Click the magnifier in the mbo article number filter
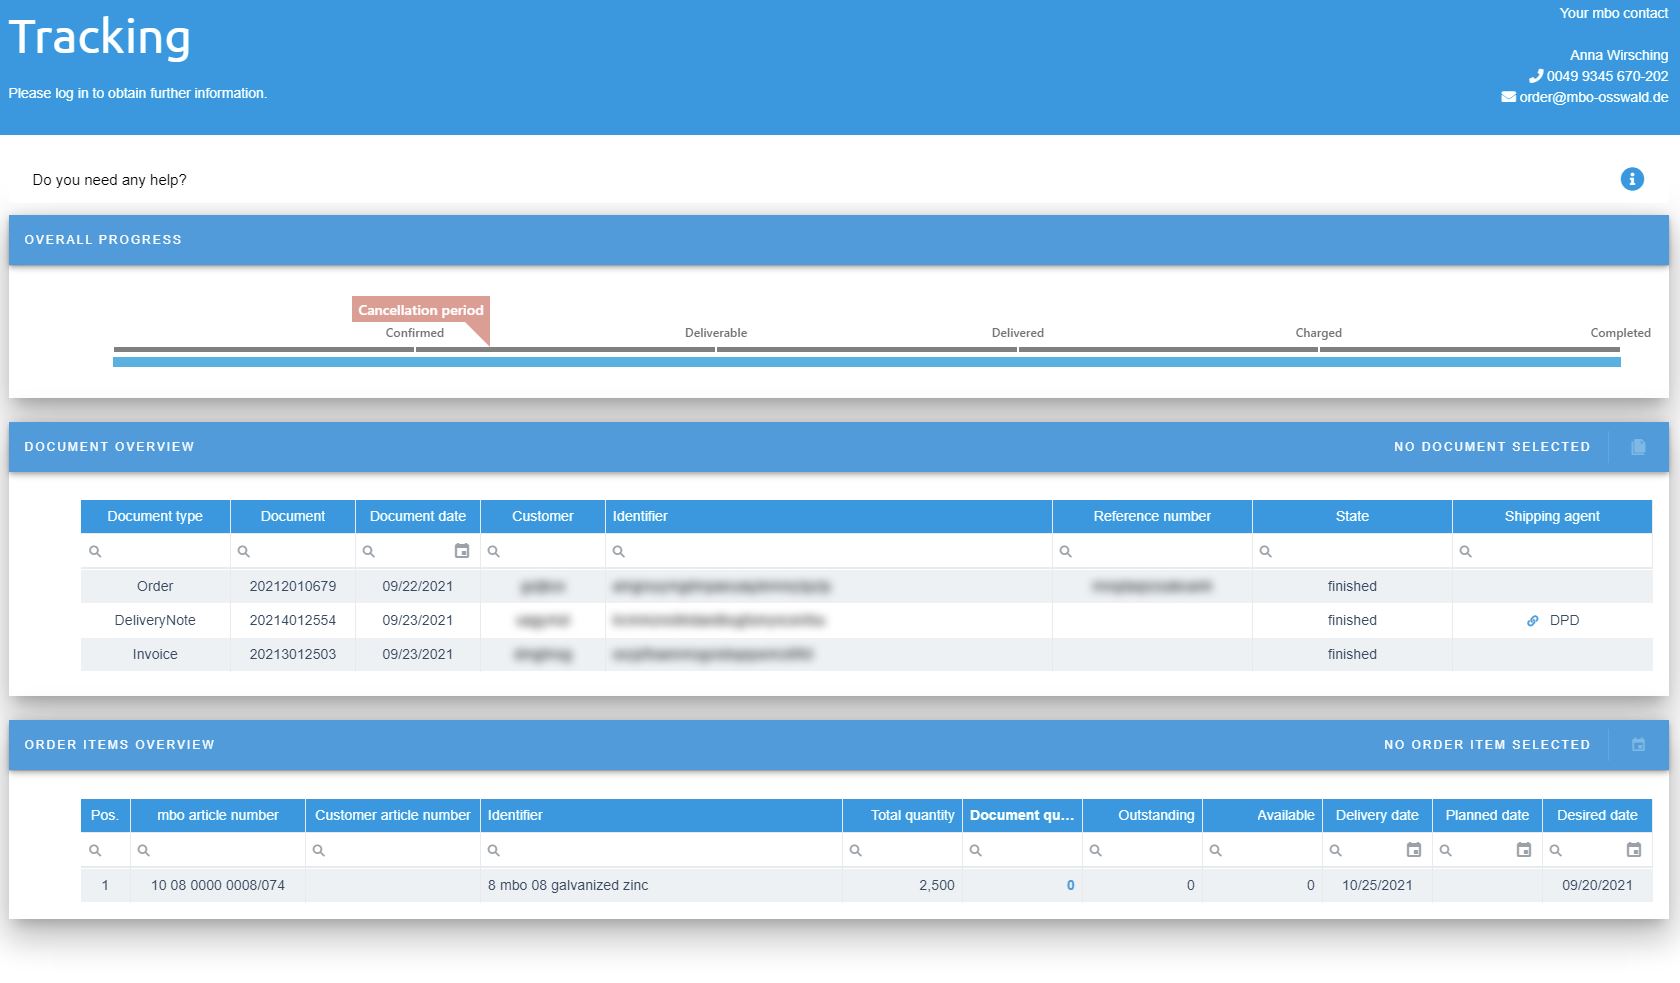Viewport: 1680px width, 983px height. click(x=142, y=849)
